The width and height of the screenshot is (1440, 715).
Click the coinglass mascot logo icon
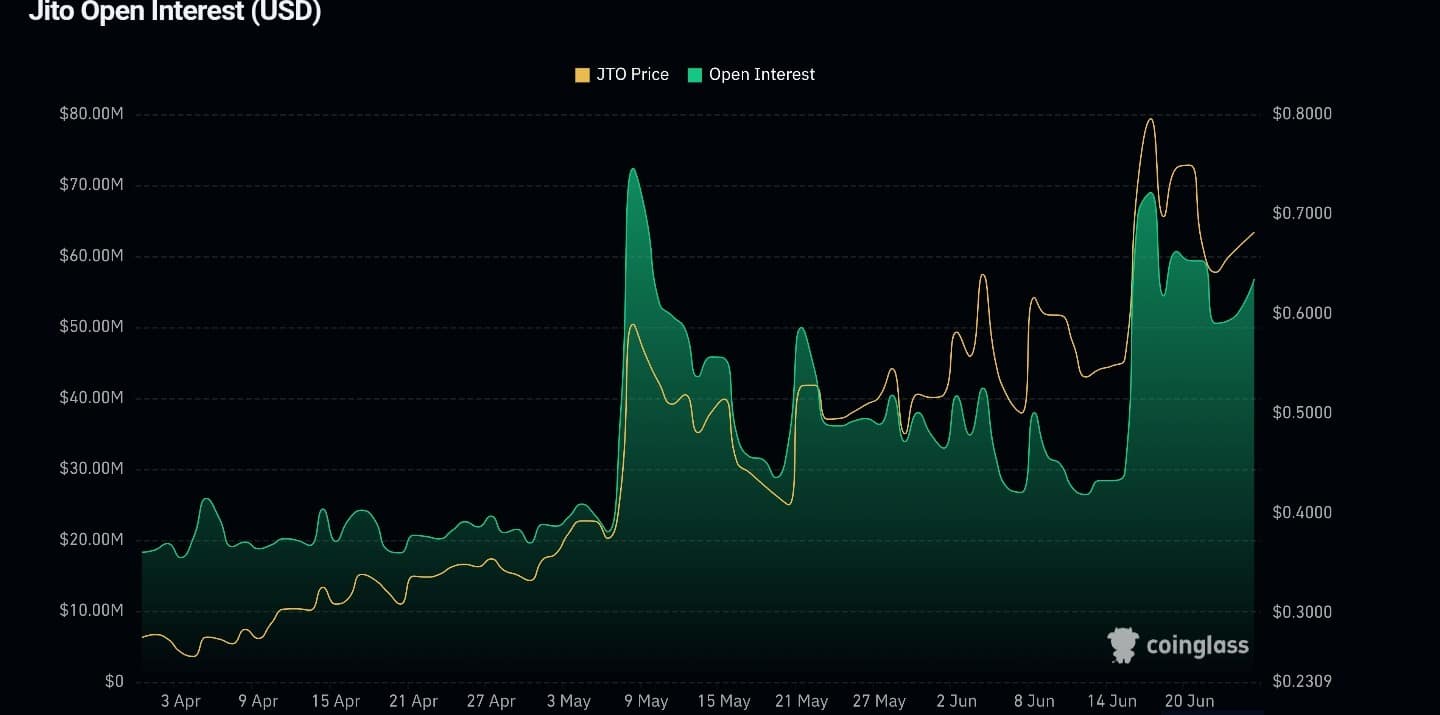click(1123, 645)
